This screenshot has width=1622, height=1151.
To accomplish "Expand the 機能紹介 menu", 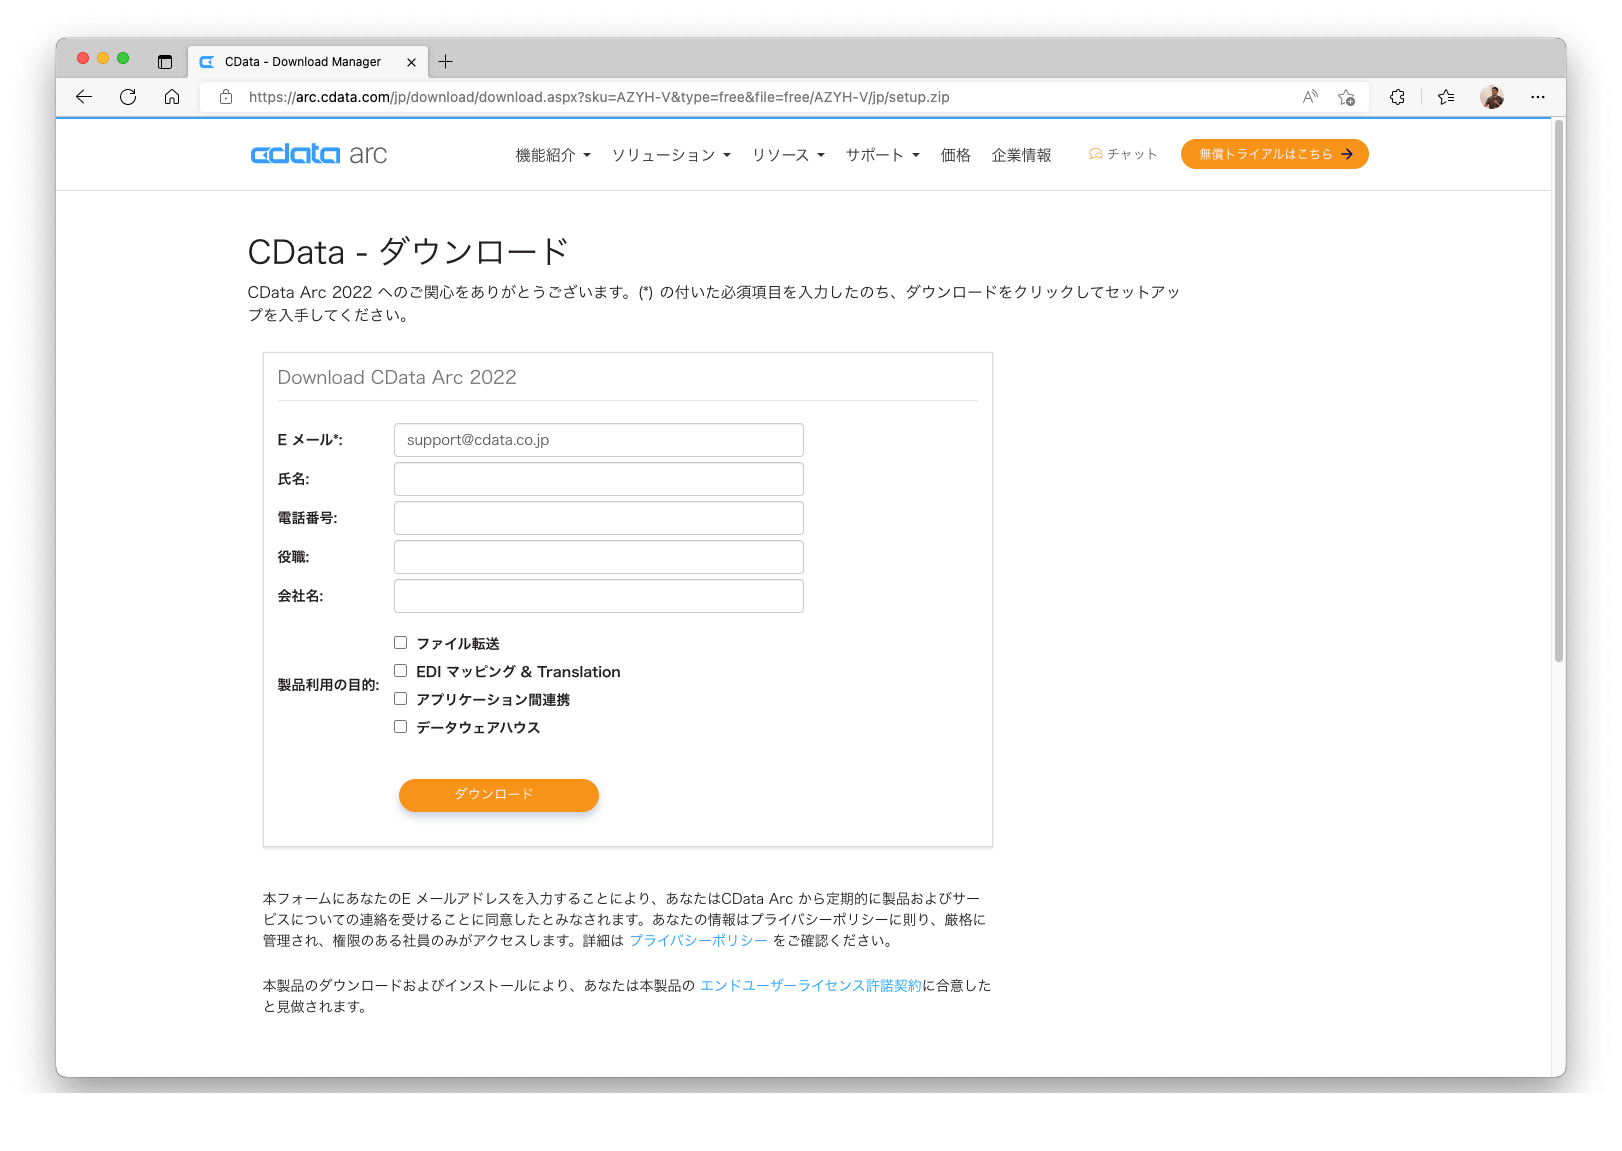I will pyautogui.click(x=553, y=155).
